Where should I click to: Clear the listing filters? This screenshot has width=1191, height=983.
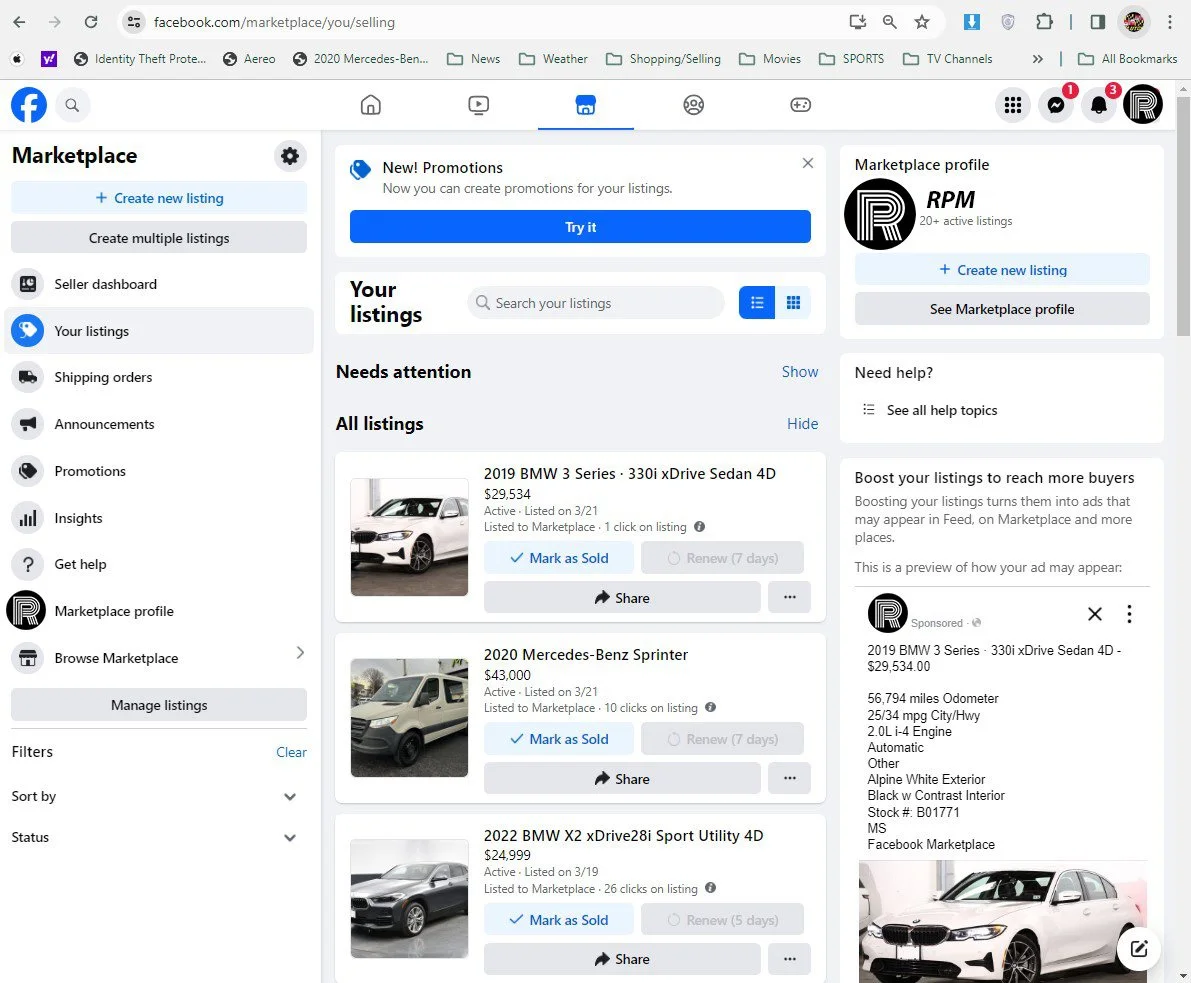(x=291, y=752)
